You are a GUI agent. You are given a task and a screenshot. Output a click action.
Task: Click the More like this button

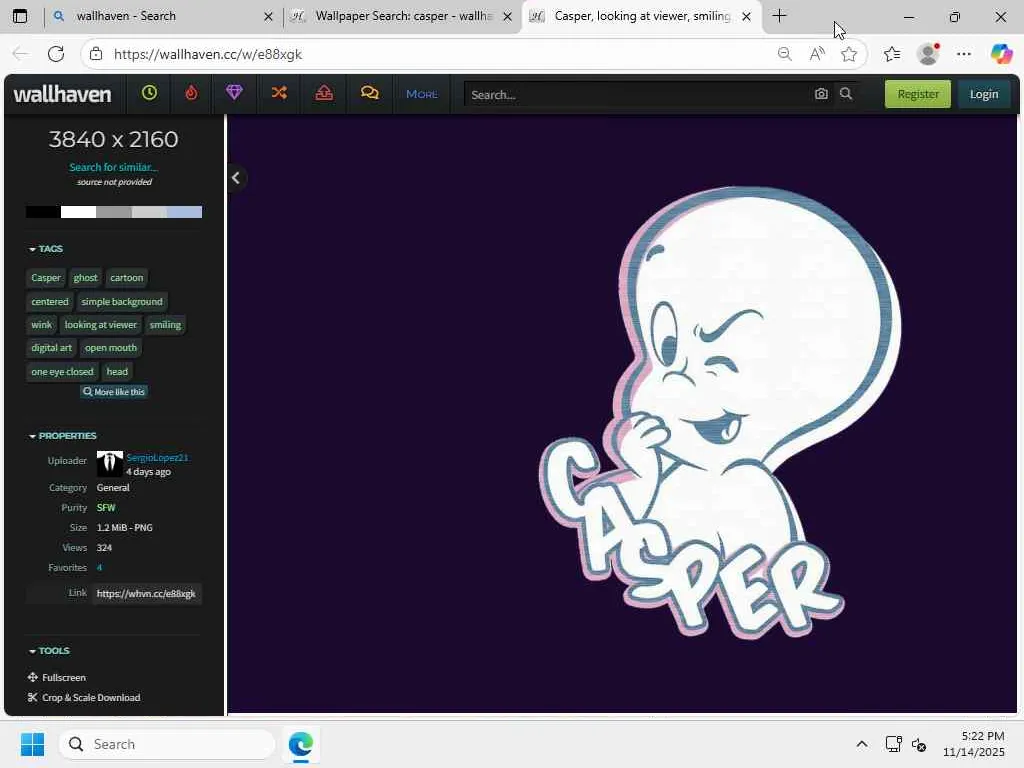[114, 392]
